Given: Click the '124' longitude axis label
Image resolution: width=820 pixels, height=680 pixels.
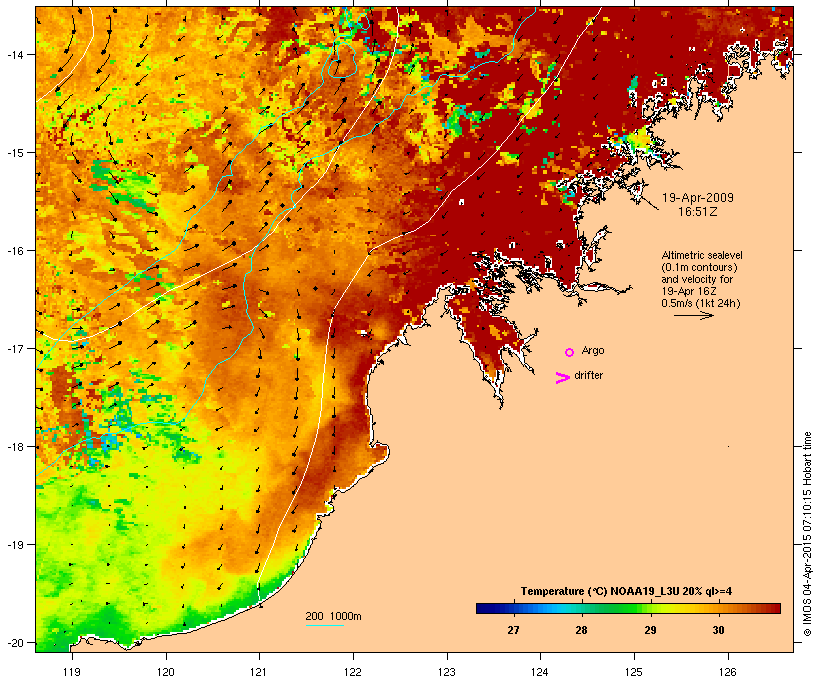Looking at the screenshot, I should [540, 672].
